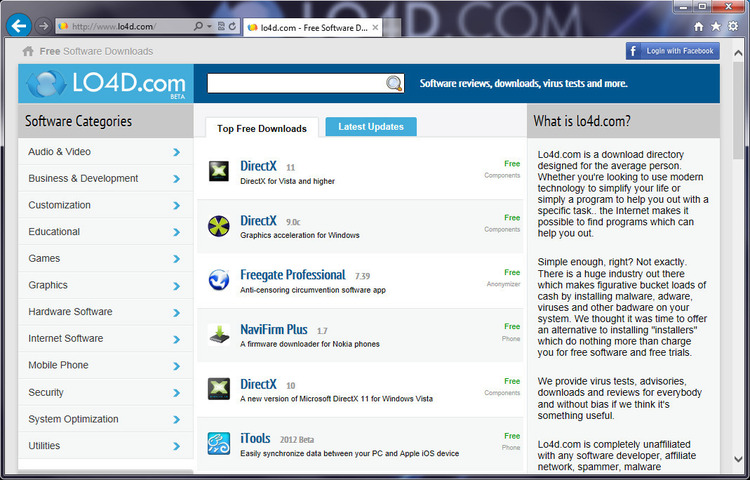Viewport: 750px width, 480px height.
Task: Click the Mobile Phone category label
Action: coord(58,365)
